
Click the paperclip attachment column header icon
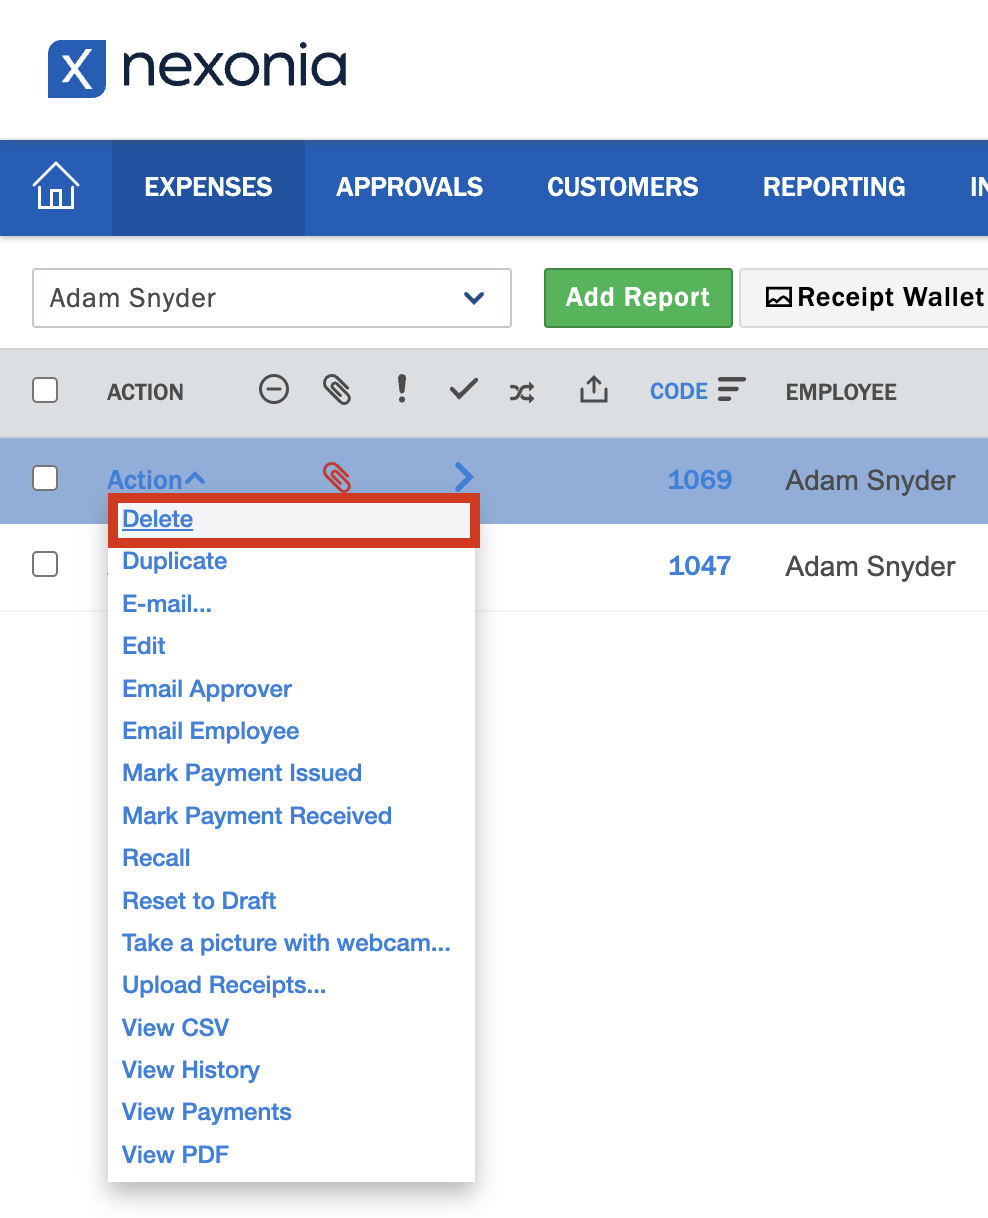(337, 390)
